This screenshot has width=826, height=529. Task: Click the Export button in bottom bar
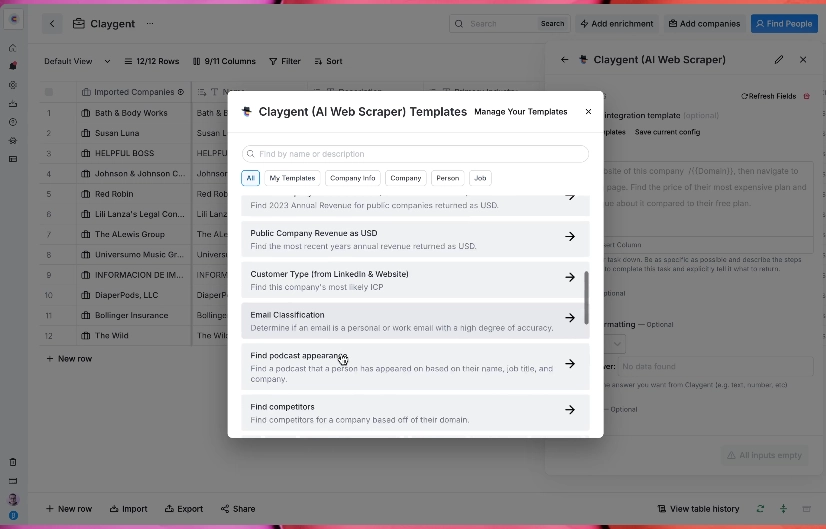[x=184, y=508]
